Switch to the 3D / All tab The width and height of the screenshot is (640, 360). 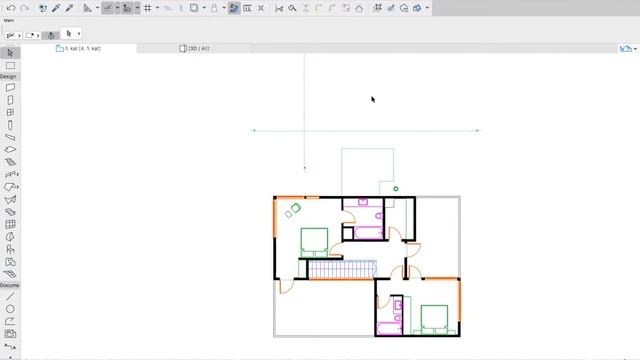[194, 48]
